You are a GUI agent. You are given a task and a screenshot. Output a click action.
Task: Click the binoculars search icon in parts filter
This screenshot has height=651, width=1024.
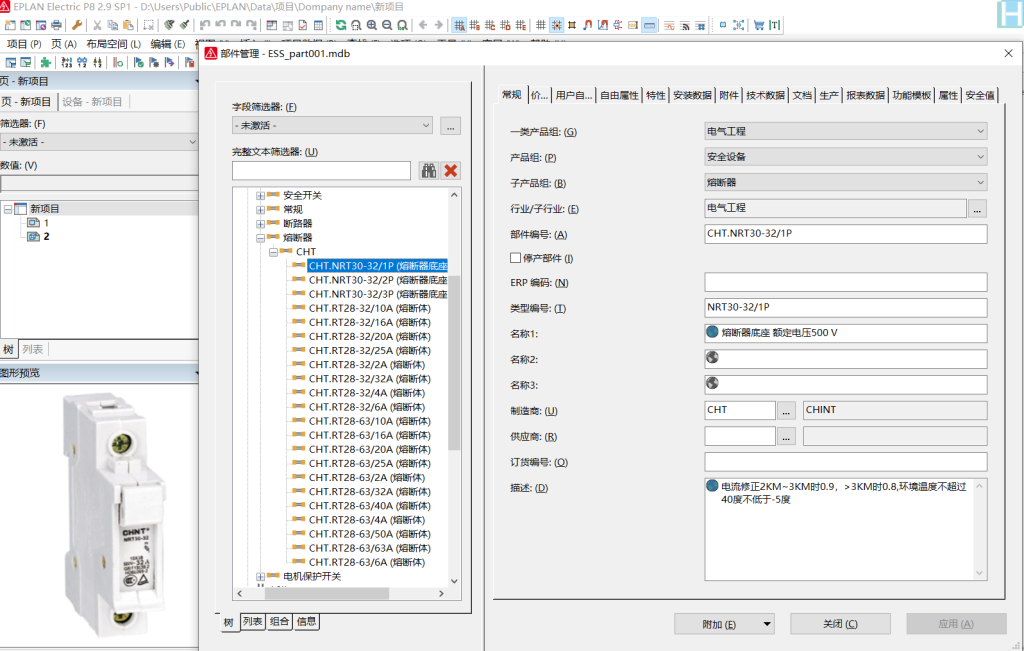[429, 171]
